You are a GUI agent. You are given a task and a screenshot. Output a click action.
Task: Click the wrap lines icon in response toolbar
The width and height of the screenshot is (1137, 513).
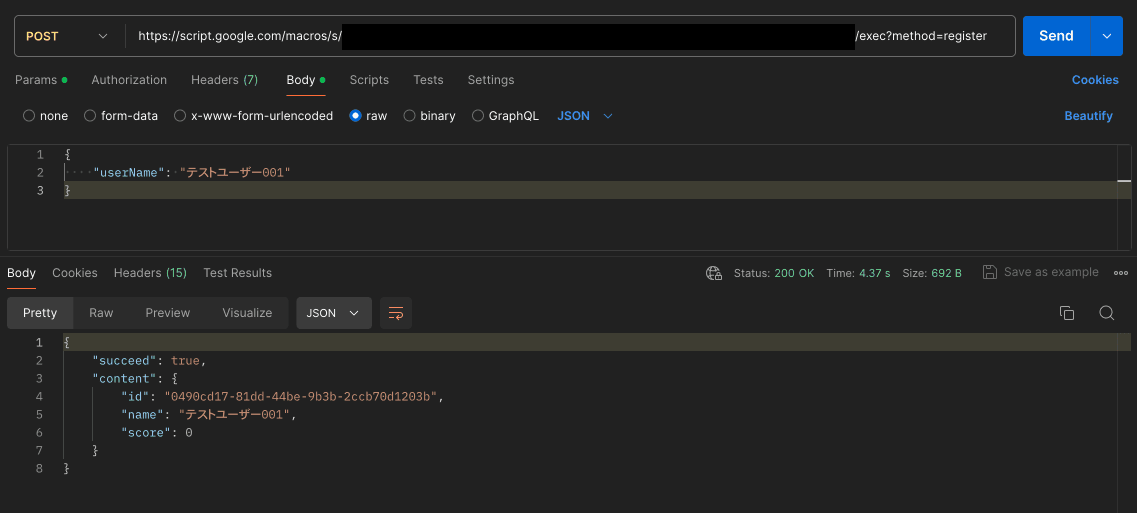click(x=396, y=313)
